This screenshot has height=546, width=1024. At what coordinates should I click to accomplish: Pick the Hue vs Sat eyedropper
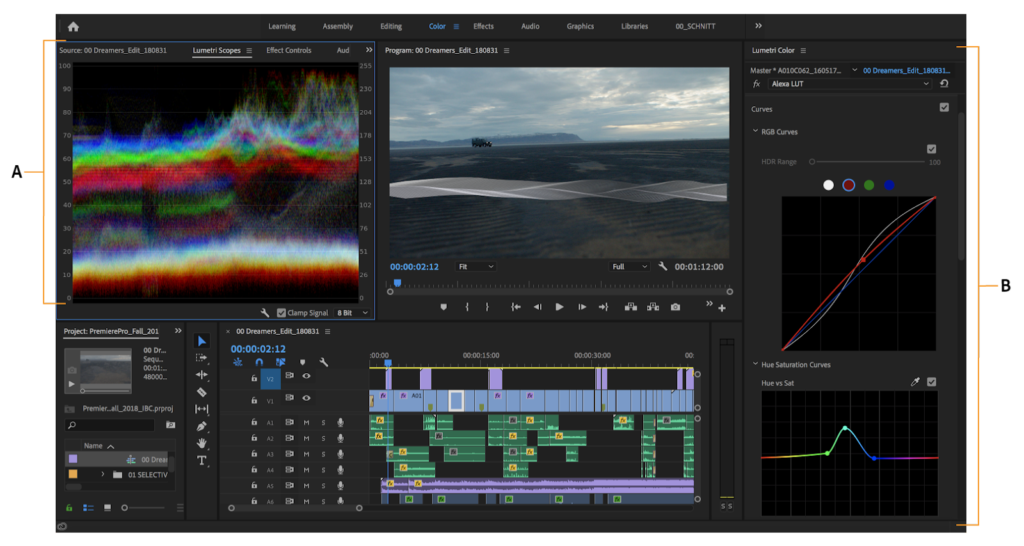[915, 382]
